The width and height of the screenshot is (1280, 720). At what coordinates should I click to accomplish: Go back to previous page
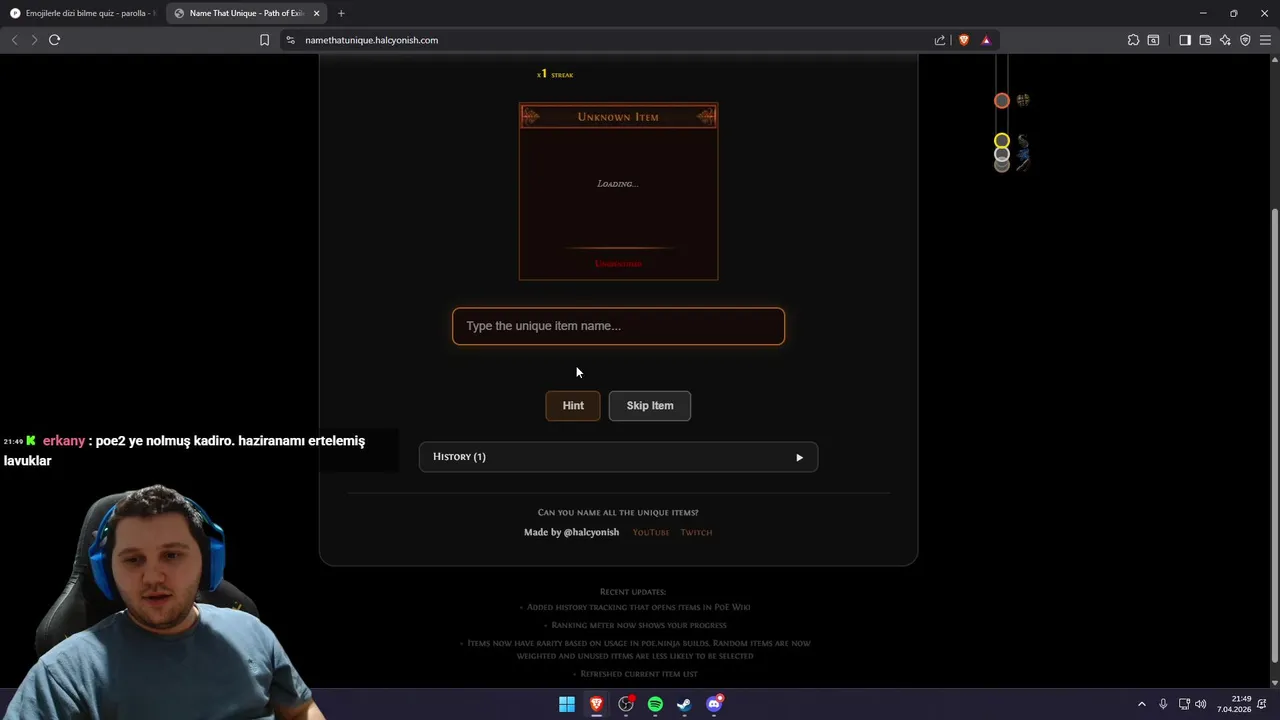pos(14,40)
